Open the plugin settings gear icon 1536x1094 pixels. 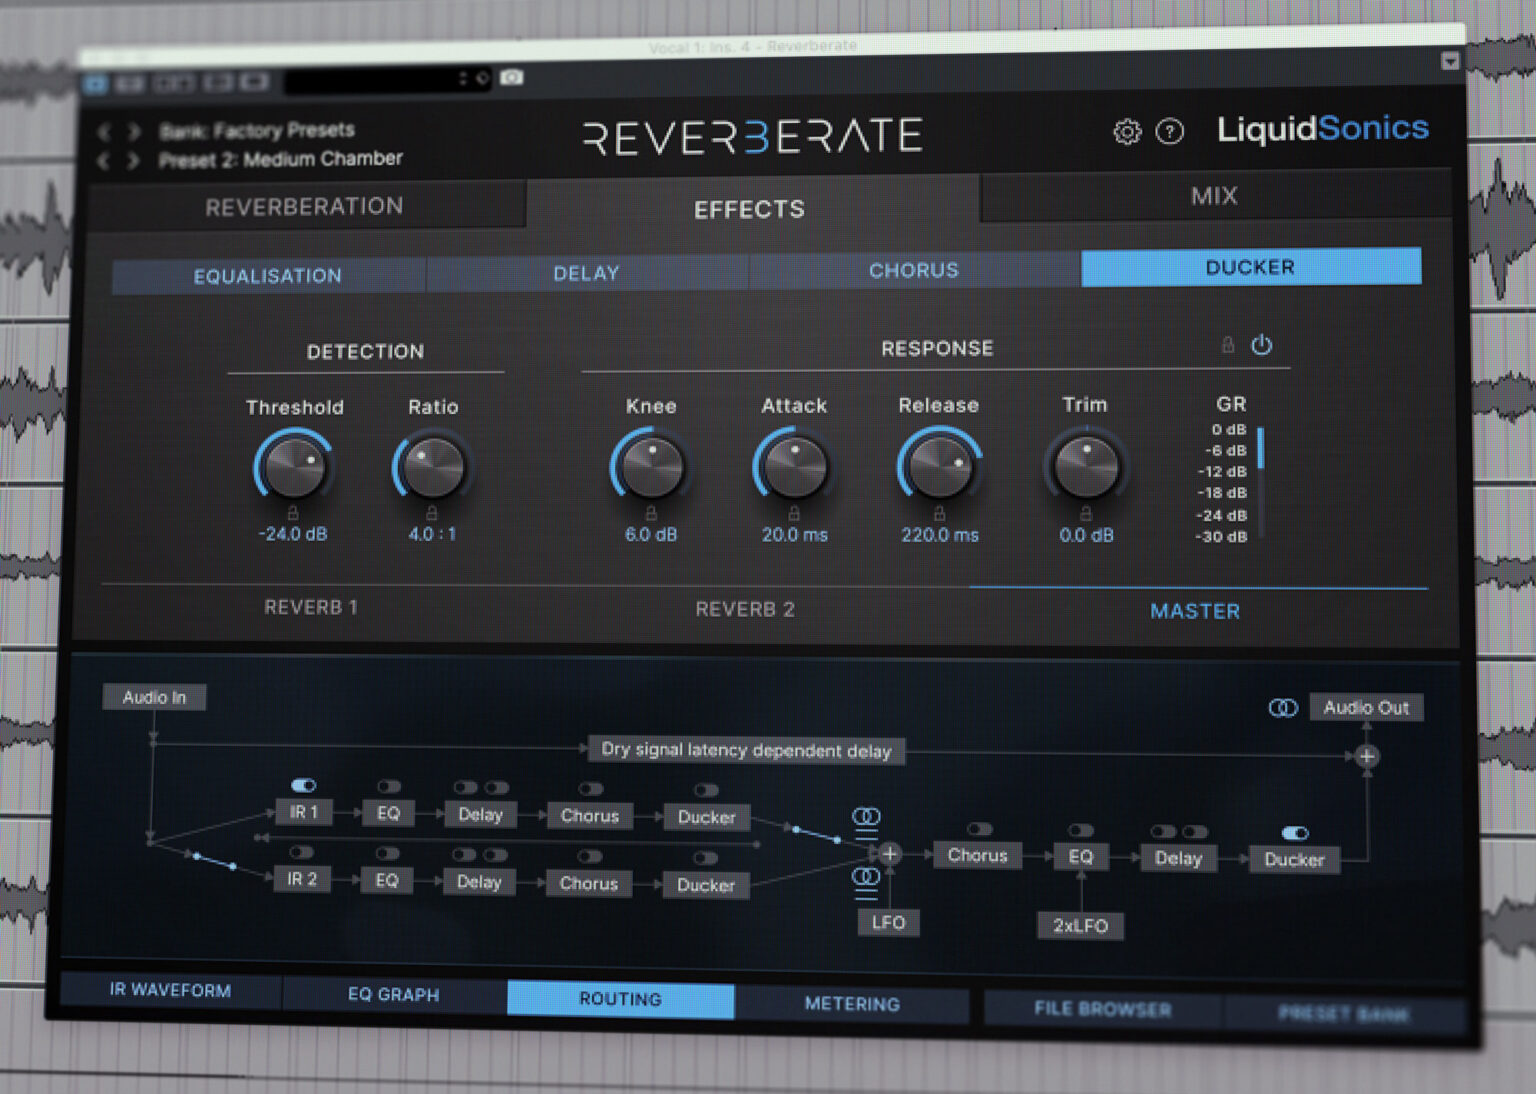click(1128, 131)
